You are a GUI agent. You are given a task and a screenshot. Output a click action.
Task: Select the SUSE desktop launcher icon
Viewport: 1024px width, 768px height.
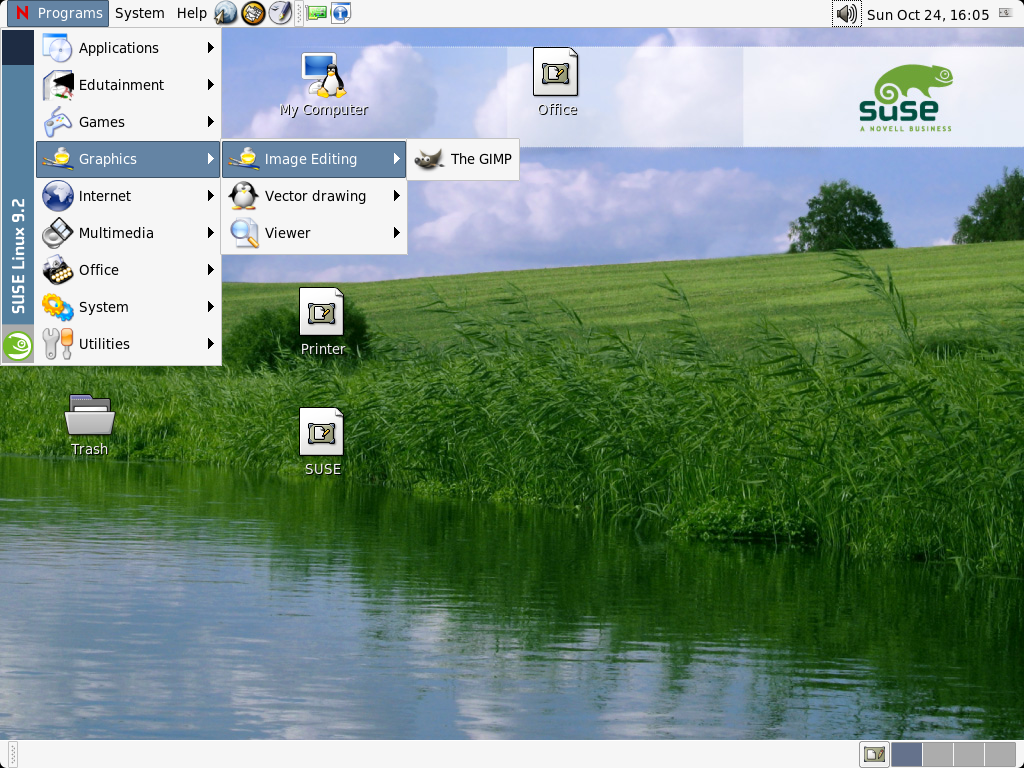point(322,443)
